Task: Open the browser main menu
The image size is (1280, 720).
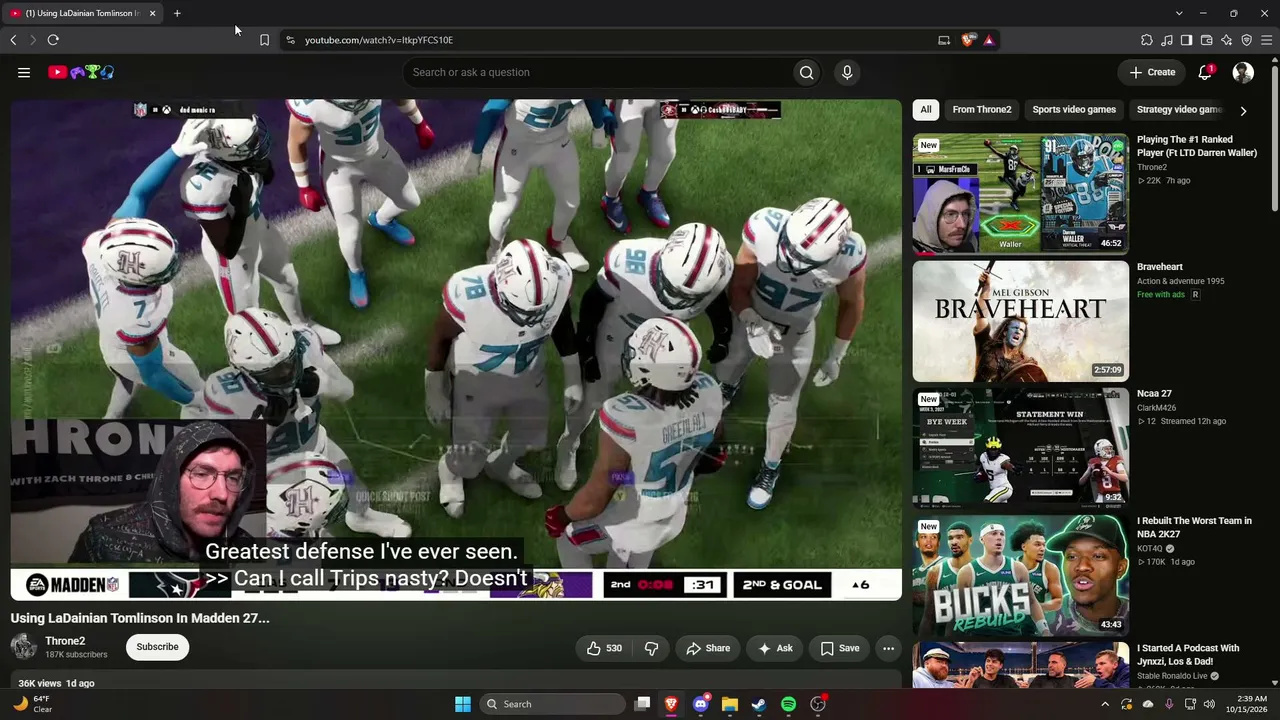Action: click(x=1266, y=40)
